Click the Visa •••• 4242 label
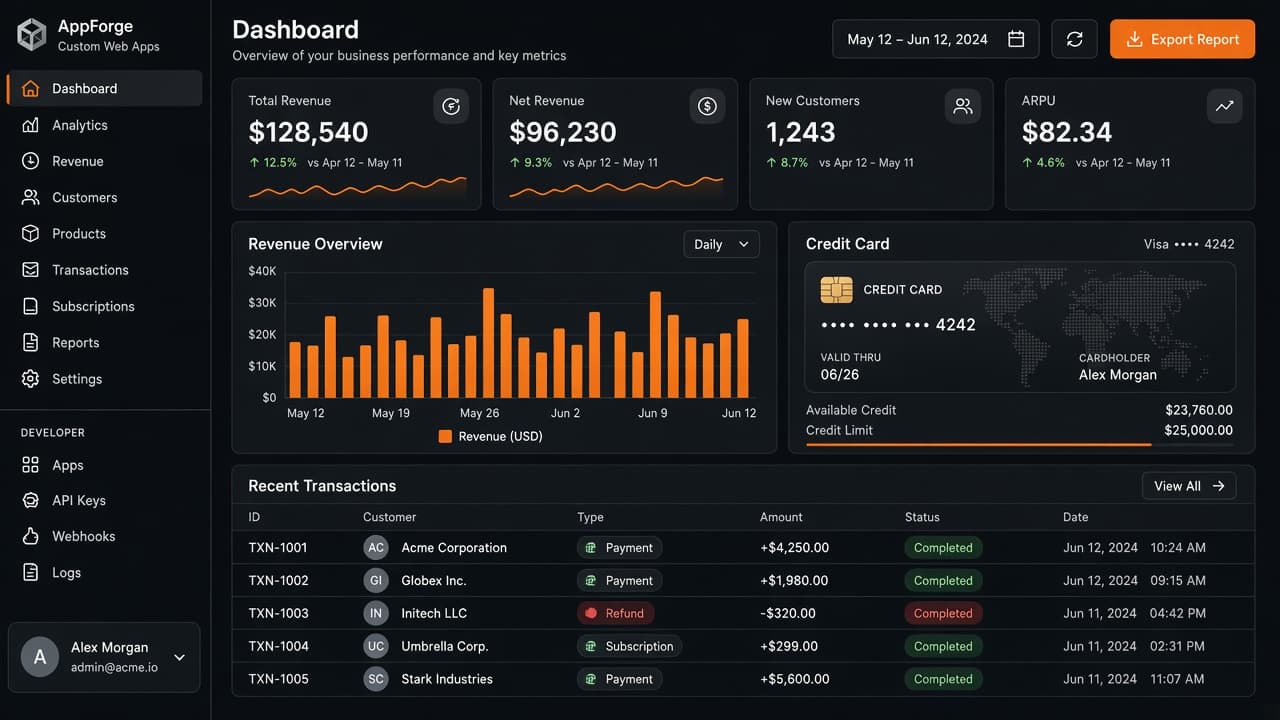The height and width of the screenshot is (720, 1280). coord(1189,244)
